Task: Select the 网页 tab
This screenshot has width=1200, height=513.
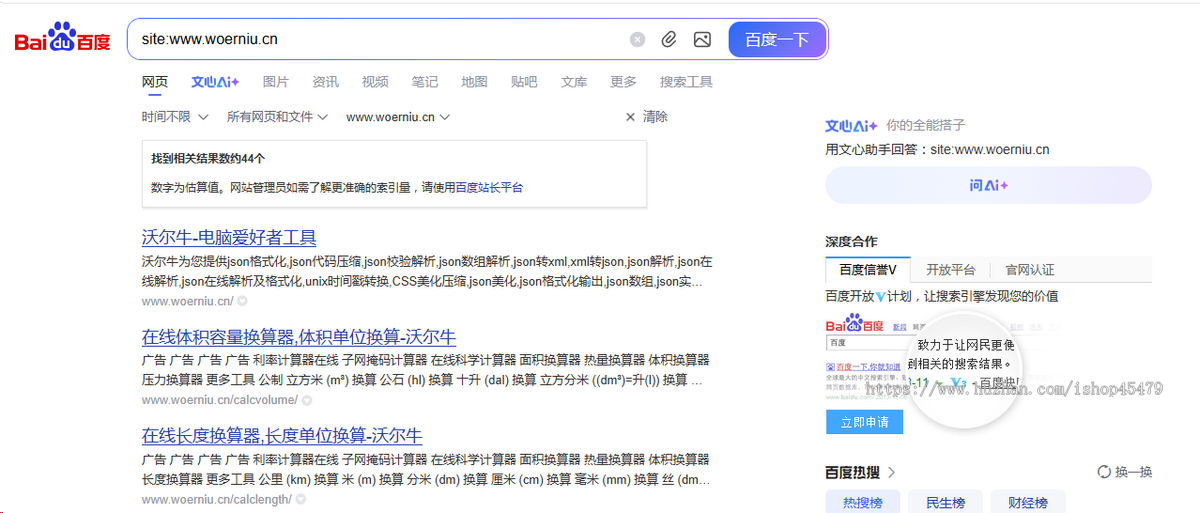Action: tap(155, 82)
